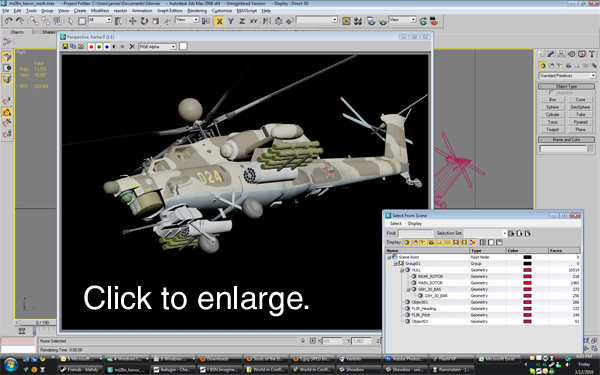Open the Standard Primitives dropdown
600x375 pixels.
tap(567, 76)
